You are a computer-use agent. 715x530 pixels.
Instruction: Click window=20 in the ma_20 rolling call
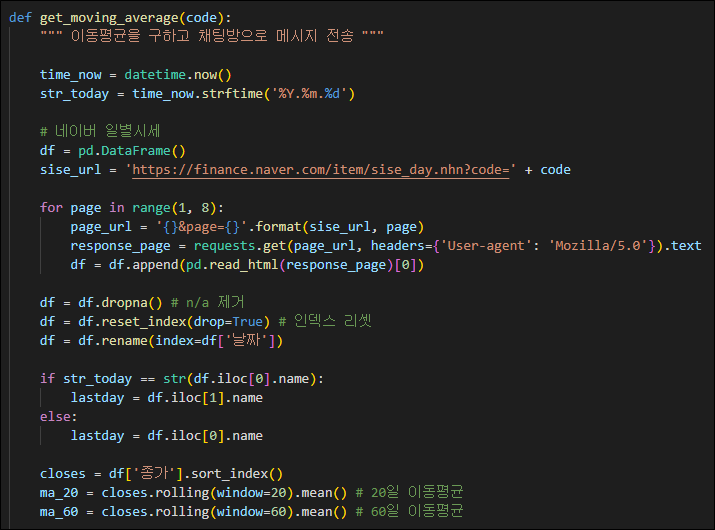pyautogui.click(x=252, y=493)
